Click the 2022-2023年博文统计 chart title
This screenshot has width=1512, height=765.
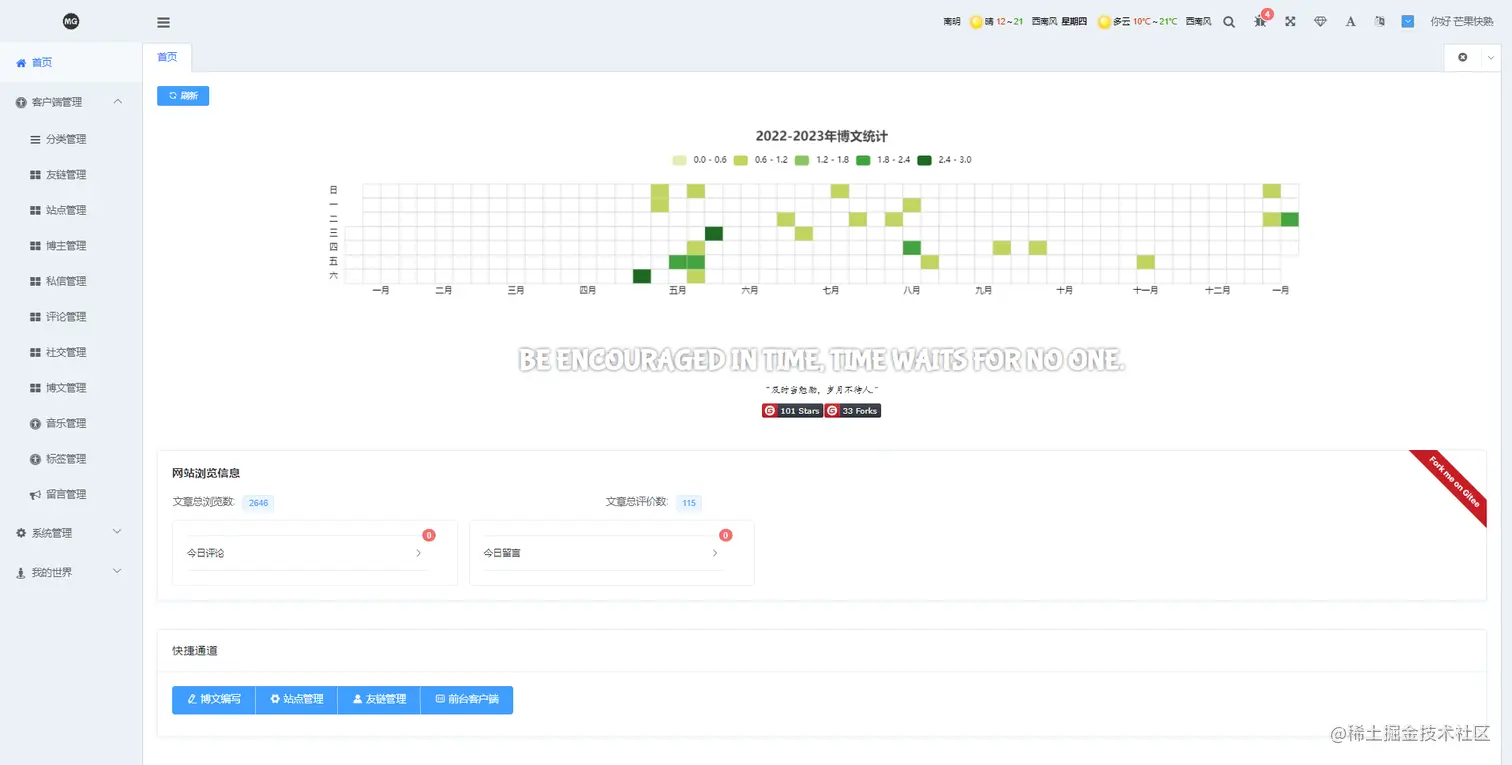pyautogui.click(x=822, y=136)
